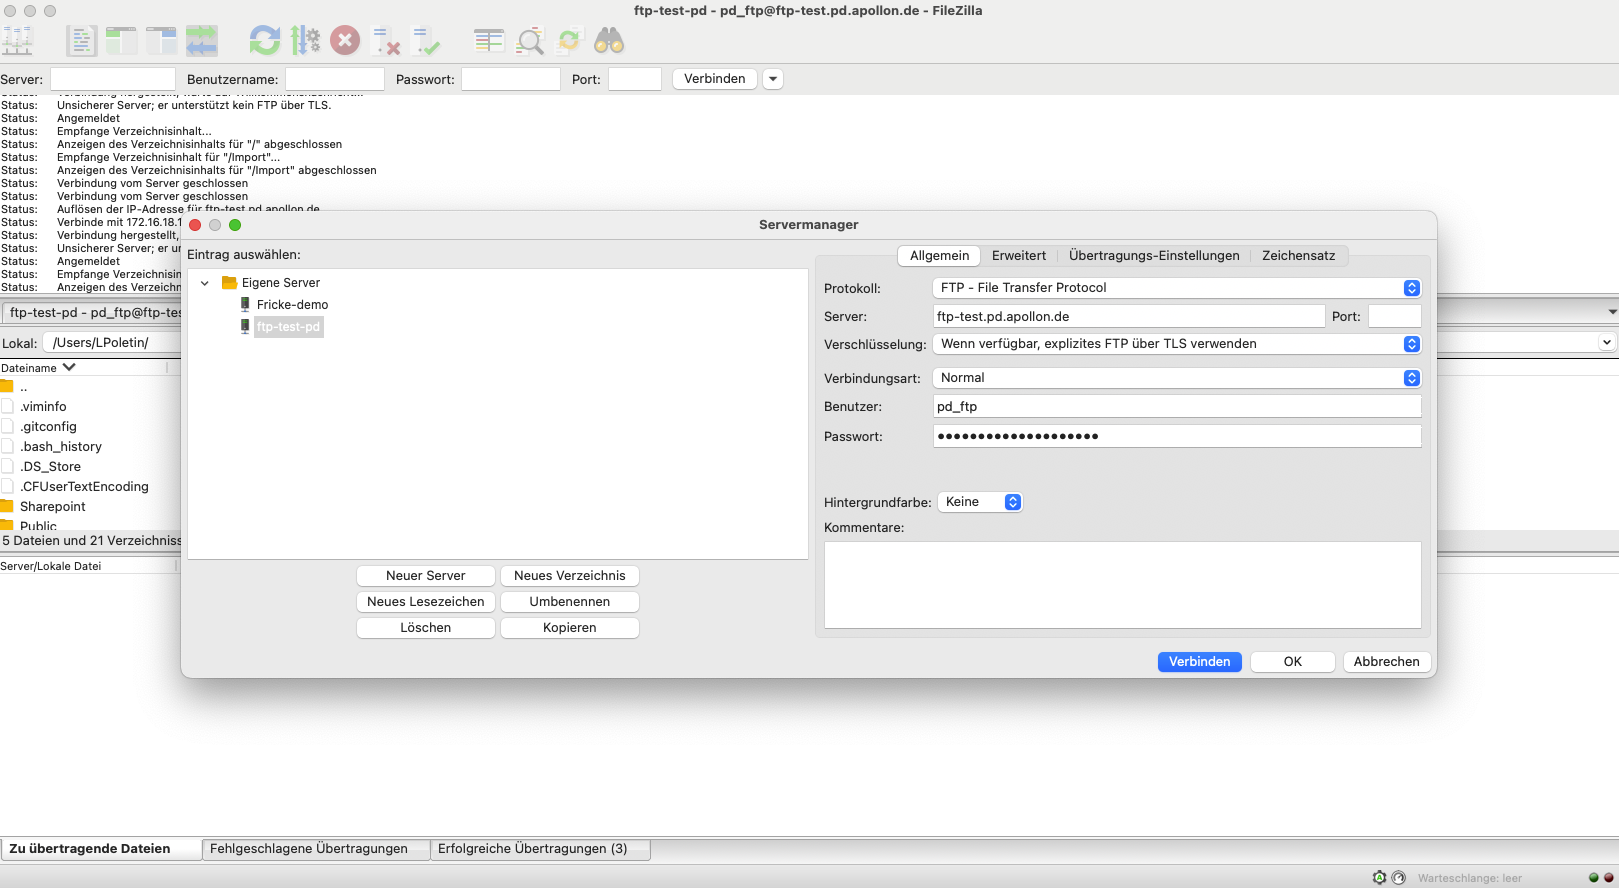The height and width of the screenshot is (888, 1619).
Task: Select the Fricke-demo entry
Action: [292, 305]
